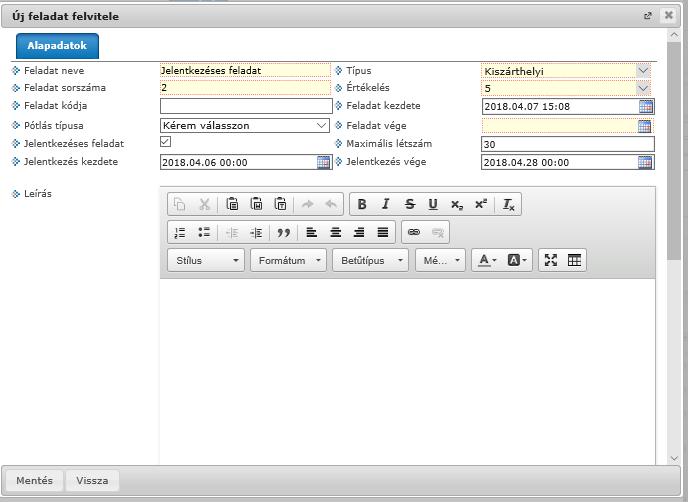Align text left
Screen dimensions: 688x502
pyautogui.click(x=312, y=233)
